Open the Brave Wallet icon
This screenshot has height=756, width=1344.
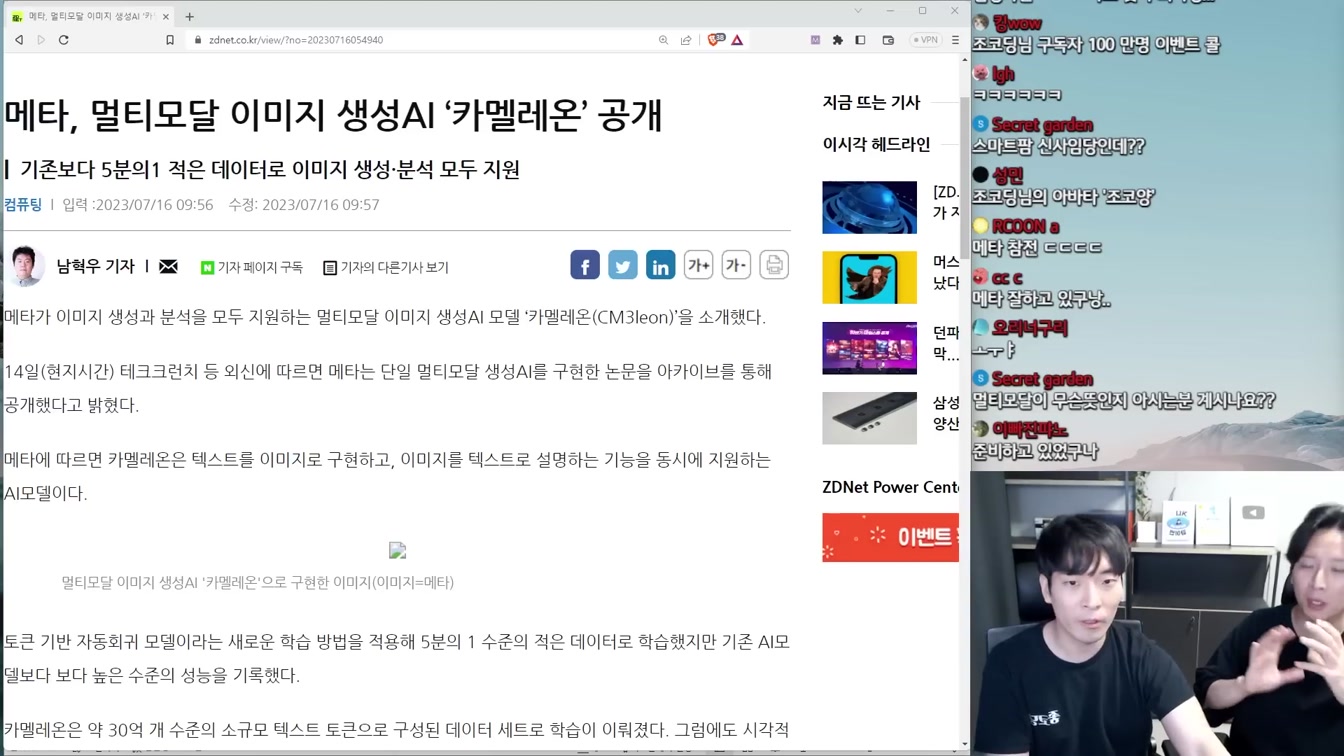(x=888, y=40)
